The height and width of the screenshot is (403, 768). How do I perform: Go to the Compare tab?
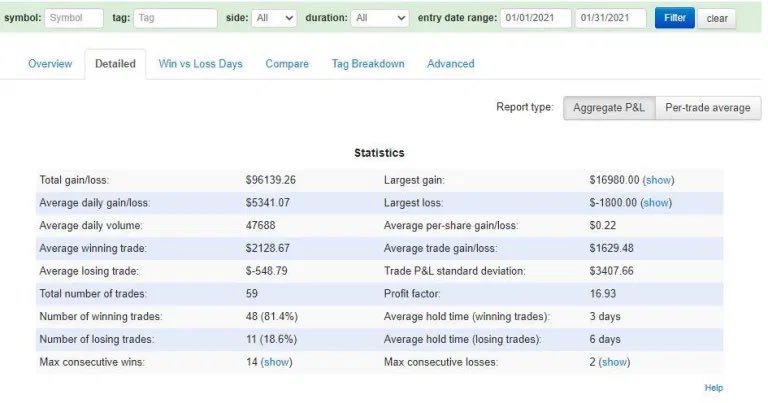click(x=287, y=64)
